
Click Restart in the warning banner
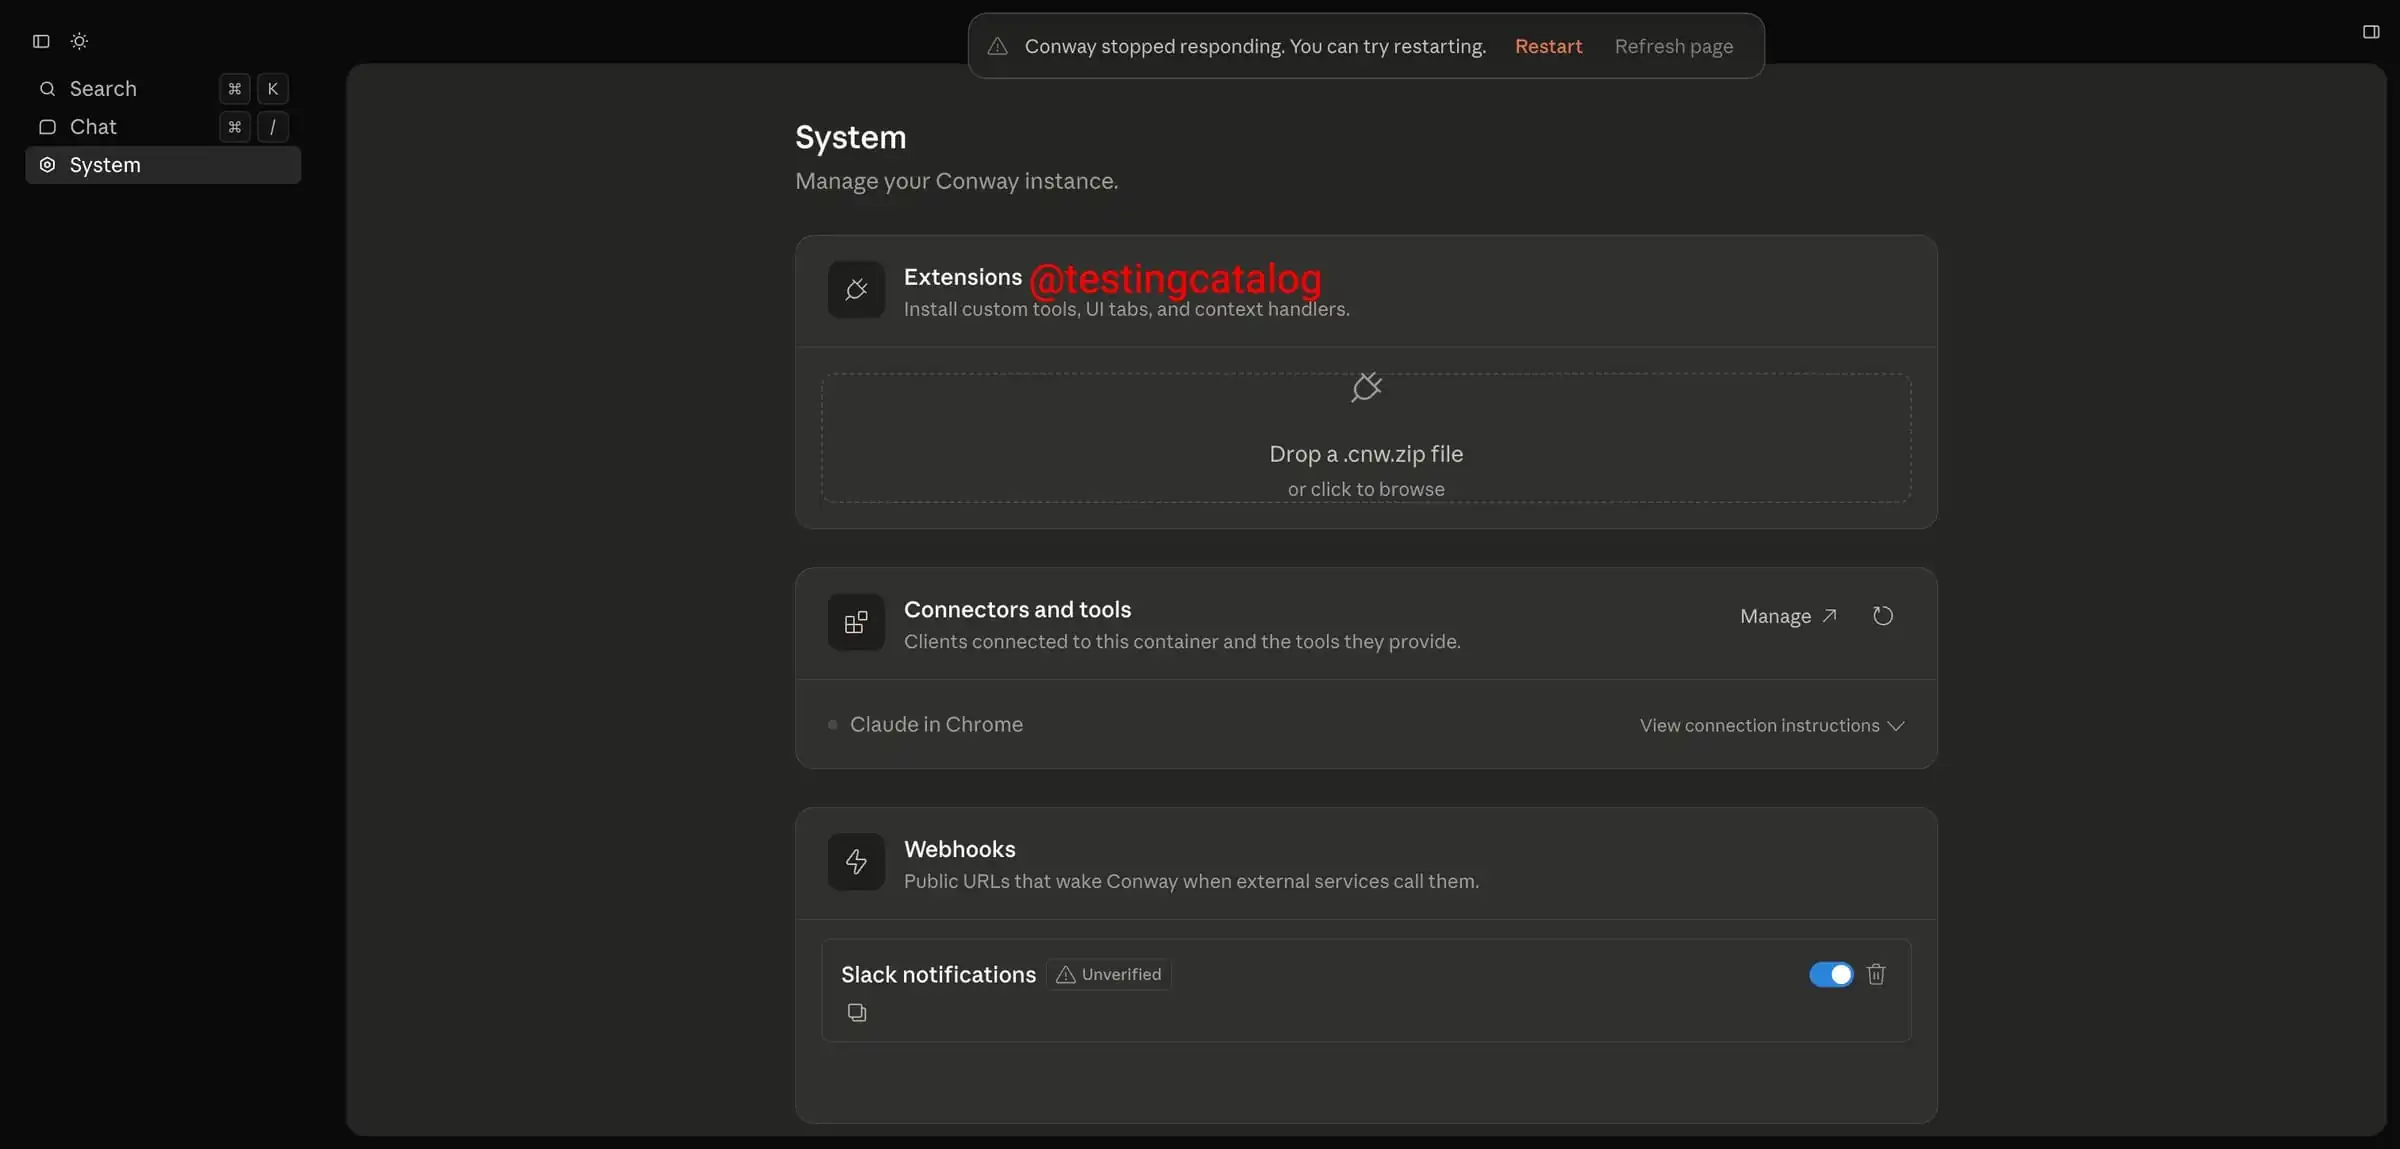click(1548, 46)
